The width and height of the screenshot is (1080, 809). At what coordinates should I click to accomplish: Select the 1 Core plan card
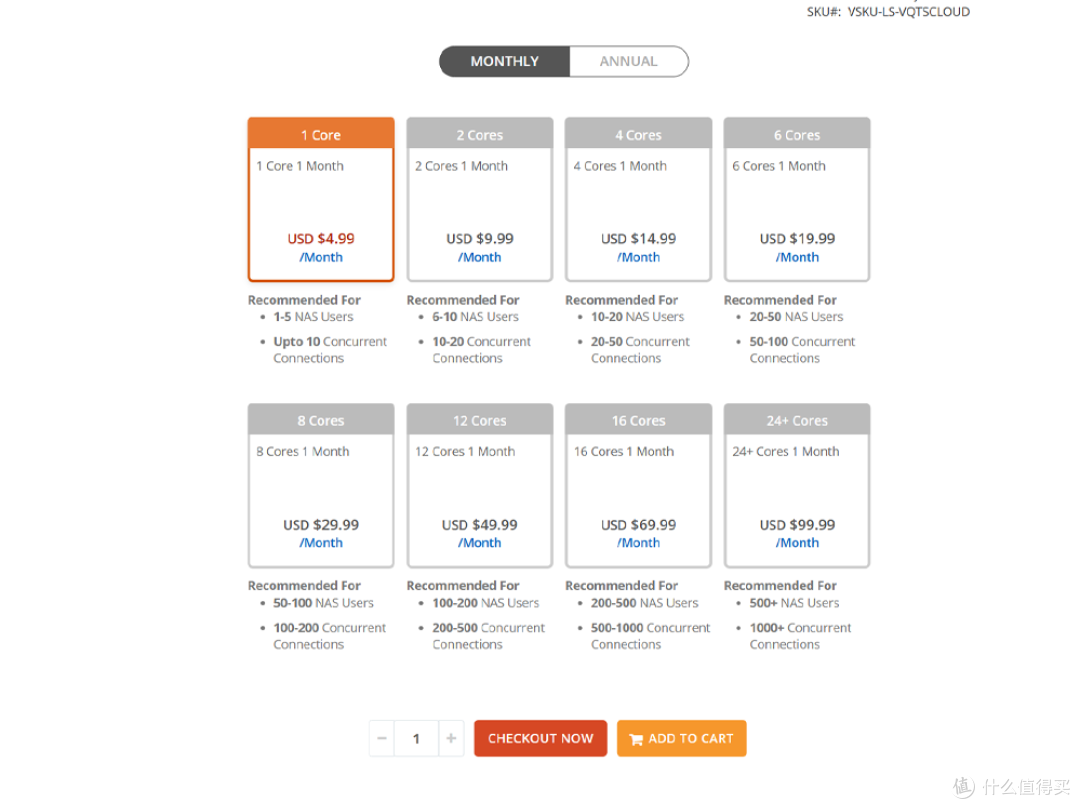point(321,200)
